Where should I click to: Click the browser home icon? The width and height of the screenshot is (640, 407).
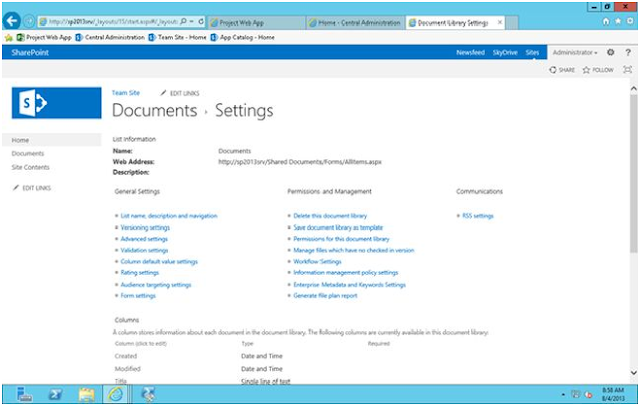pyautogui.click(x=606, y=21)
